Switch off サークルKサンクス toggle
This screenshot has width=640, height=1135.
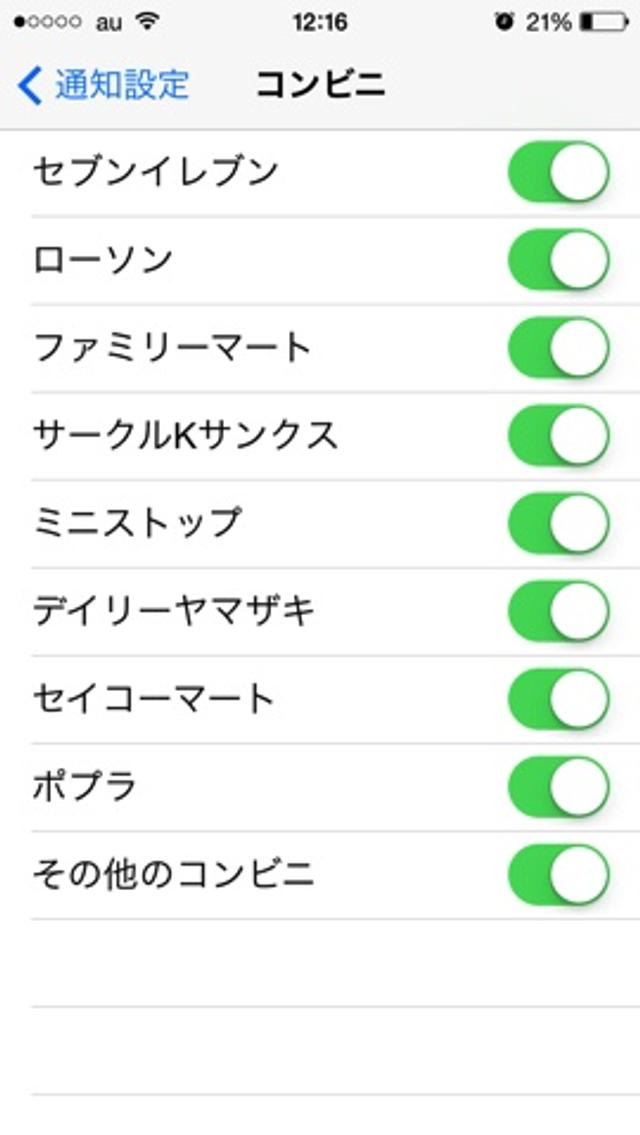558,436
